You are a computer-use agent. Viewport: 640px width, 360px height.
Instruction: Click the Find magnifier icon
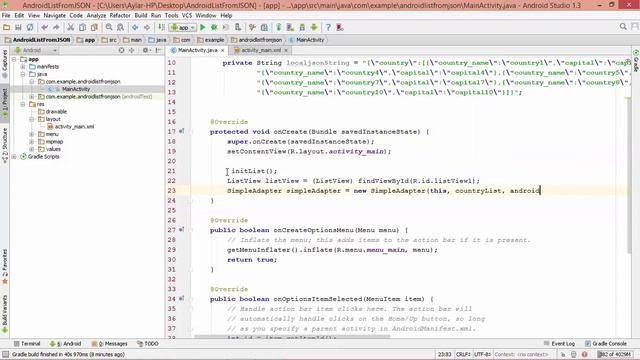click(109, 27)
